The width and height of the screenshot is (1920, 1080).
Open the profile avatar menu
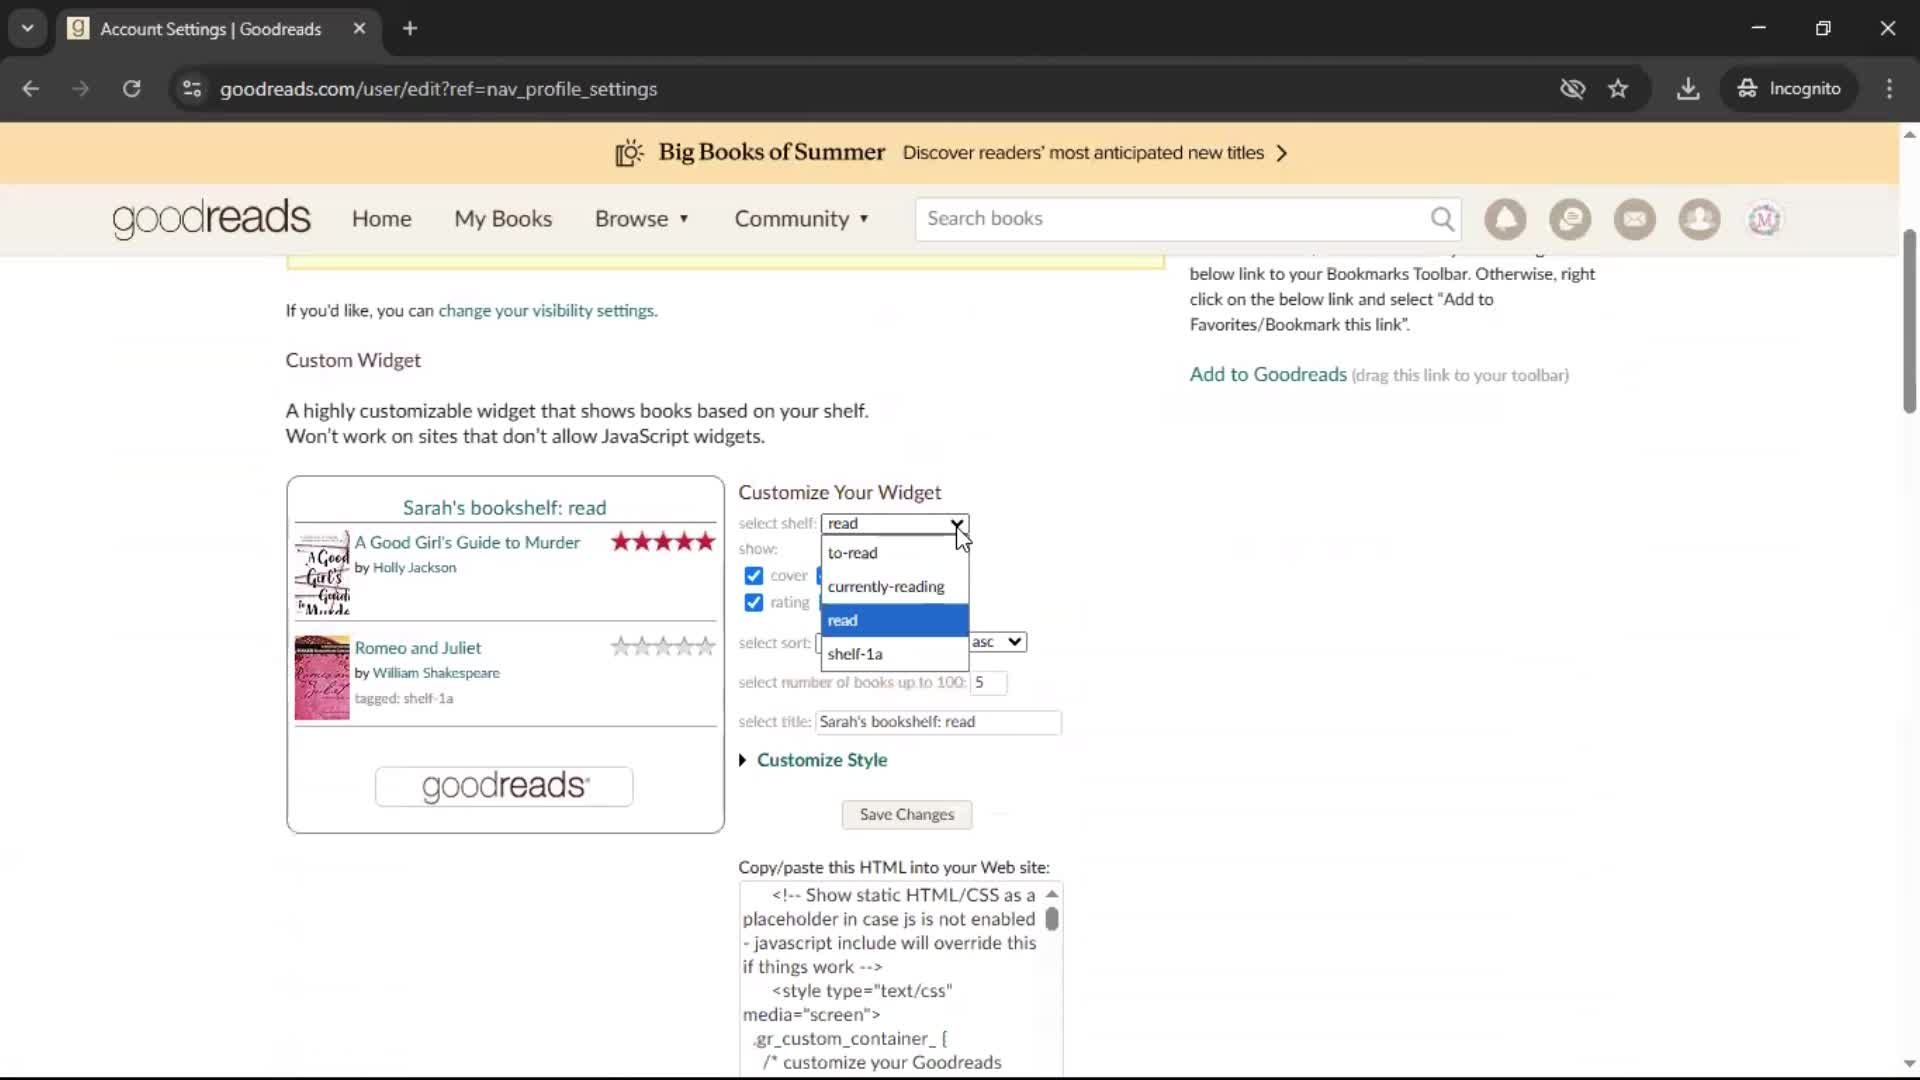click(1764, 219)
